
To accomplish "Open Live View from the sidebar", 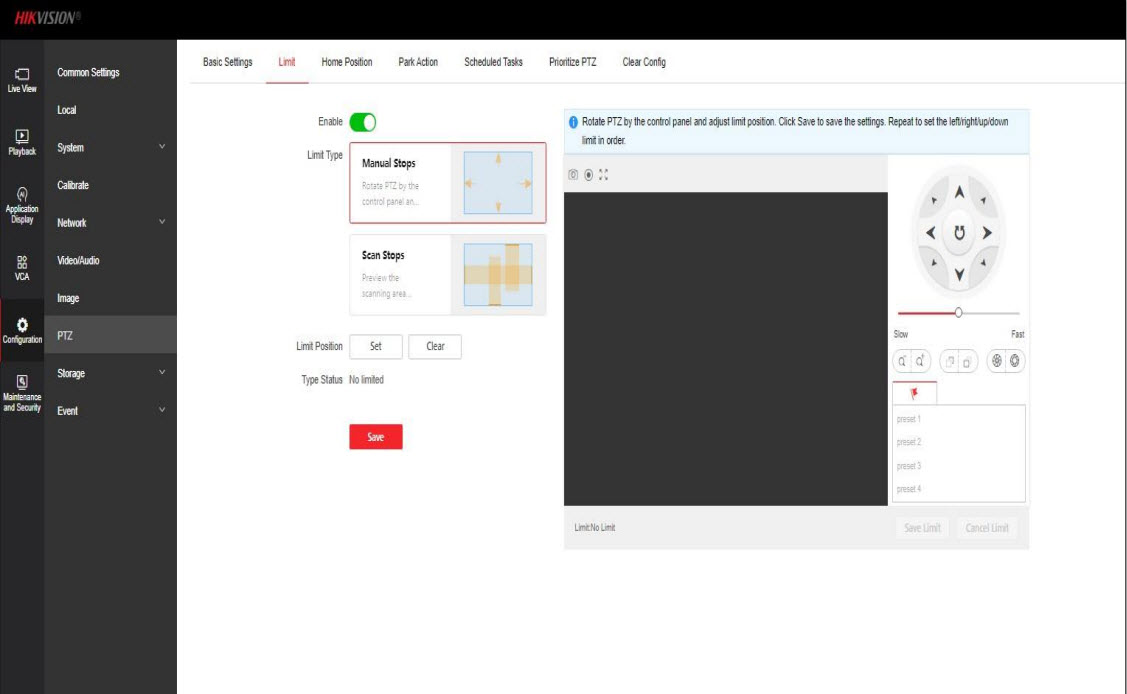I will coord(22,79).
